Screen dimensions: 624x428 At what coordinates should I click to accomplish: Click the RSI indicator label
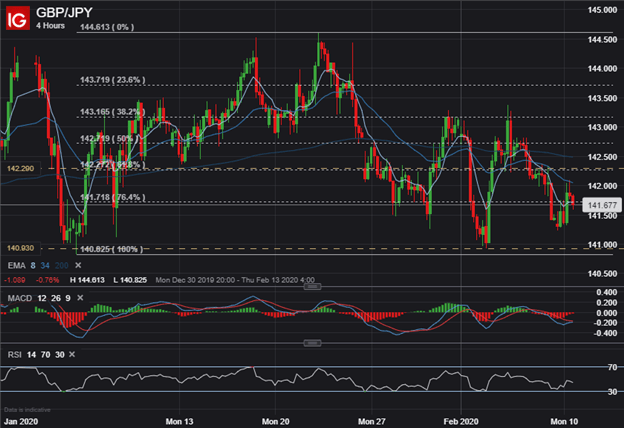coord(15,355)
